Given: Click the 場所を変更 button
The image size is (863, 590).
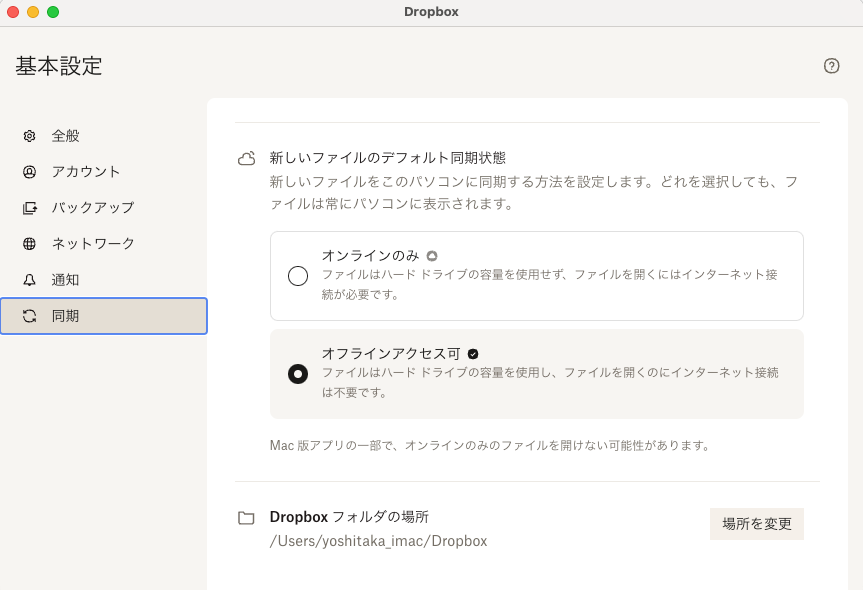Looking at the screenshot, I should (756, 524).
